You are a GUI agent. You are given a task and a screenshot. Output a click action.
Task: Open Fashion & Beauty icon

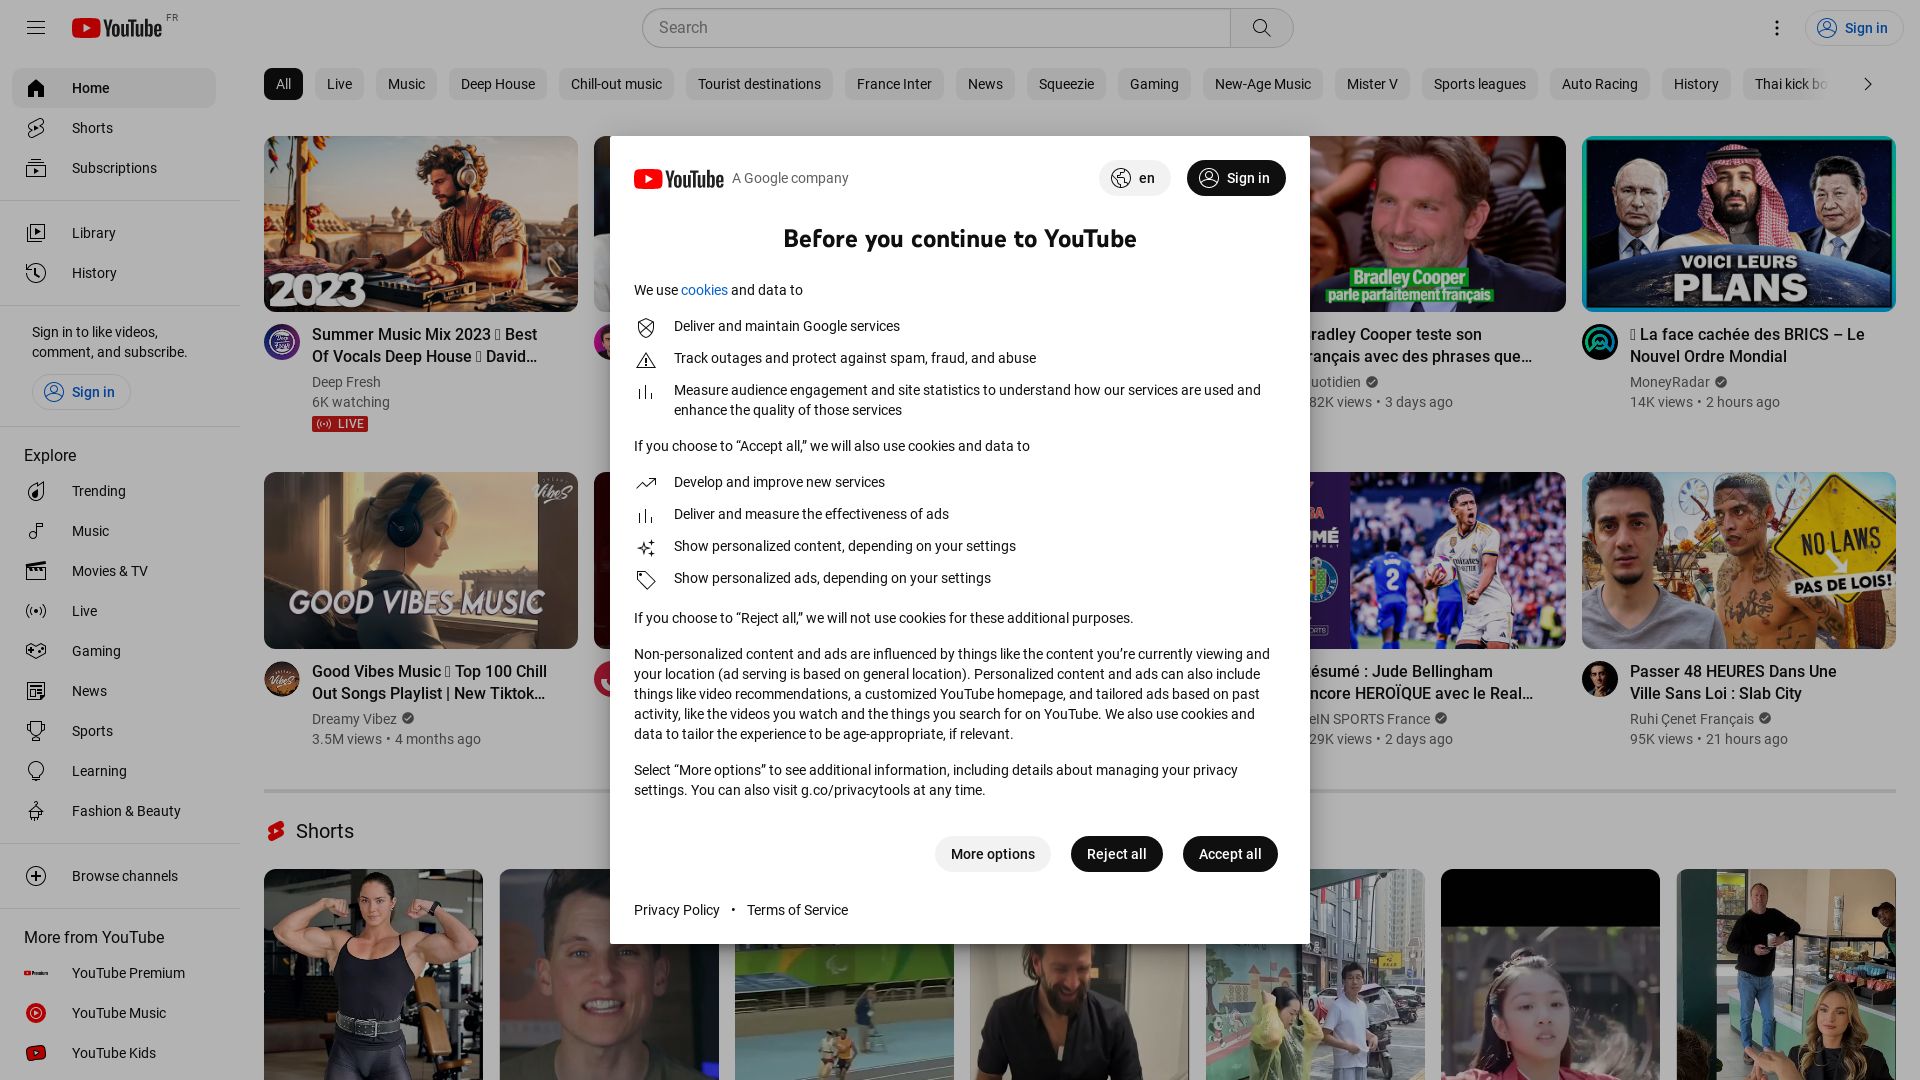pos(36,811)
